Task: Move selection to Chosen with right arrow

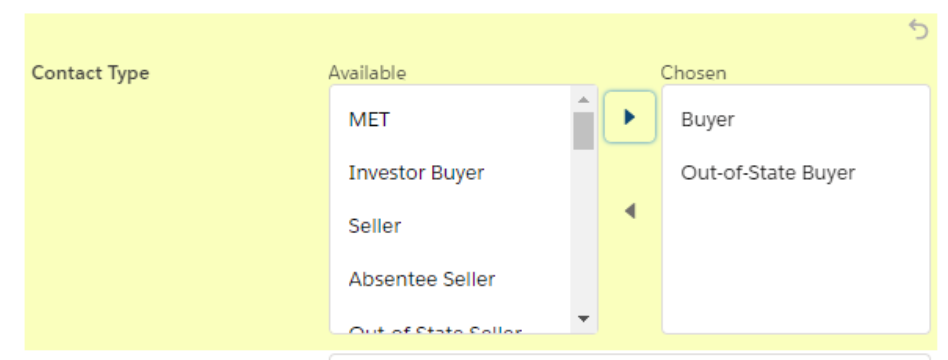Action: tap(630, 117)
